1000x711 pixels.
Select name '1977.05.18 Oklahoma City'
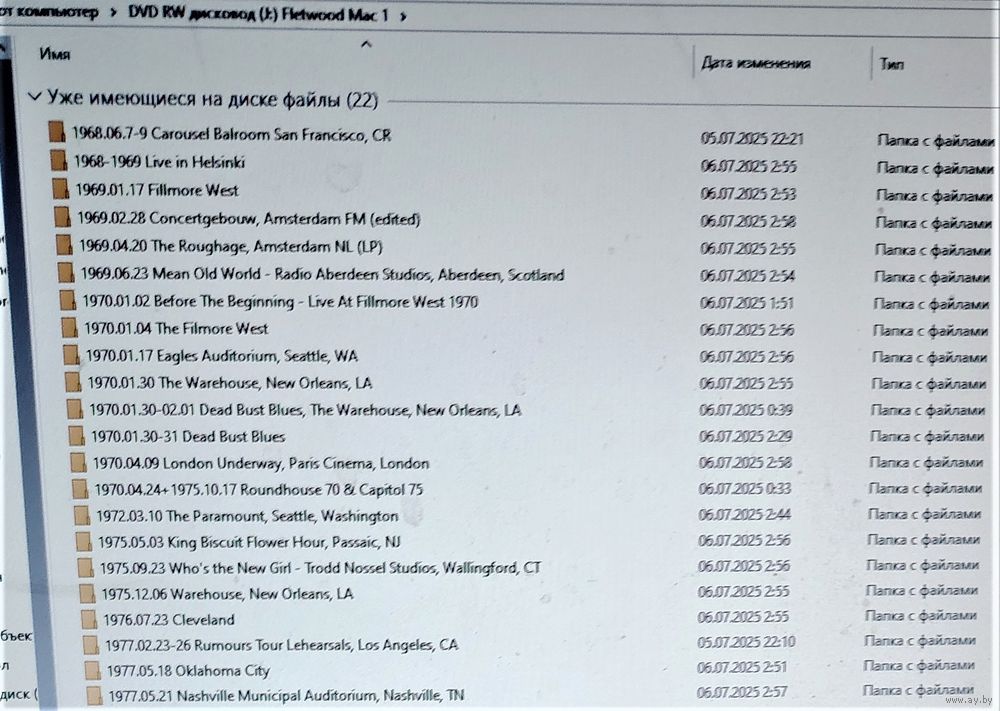coord(189,671)
